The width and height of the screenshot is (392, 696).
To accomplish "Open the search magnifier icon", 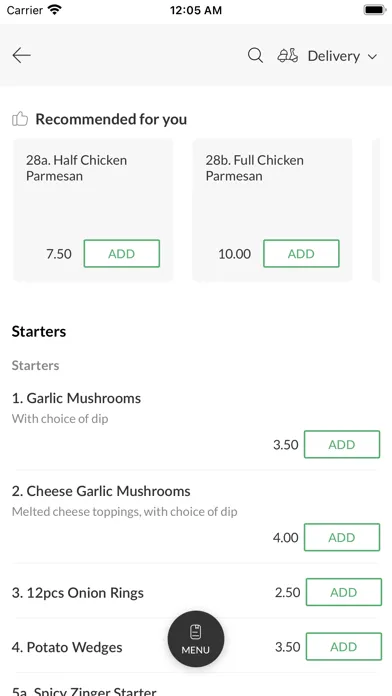I will click(255, 55).
